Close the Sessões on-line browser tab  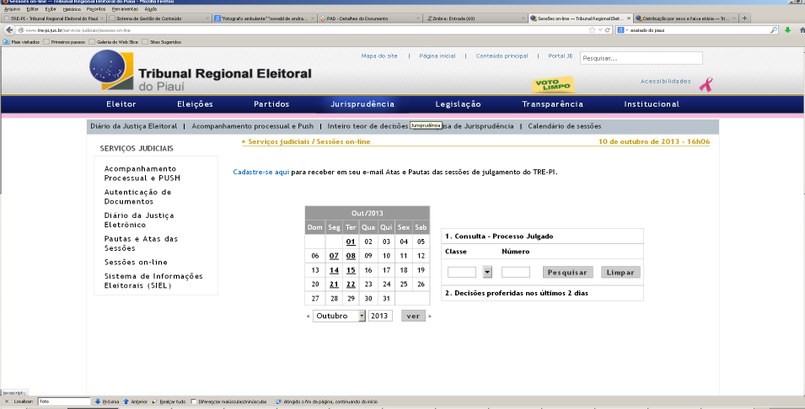point(629,18)
